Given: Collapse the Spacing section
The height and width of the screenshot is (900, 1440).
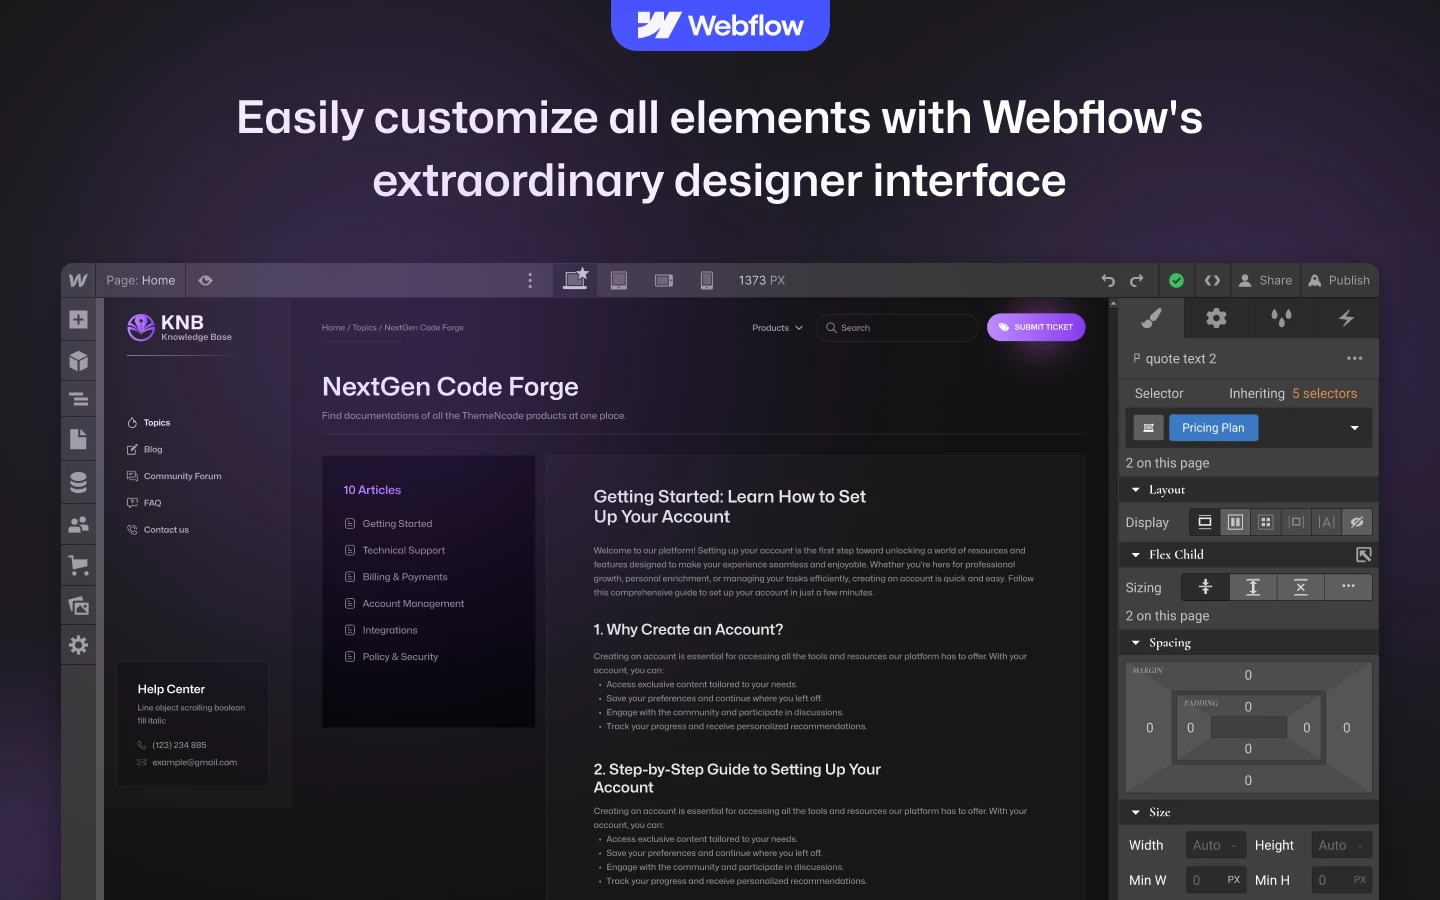Looking at the screenshot, I should click(x=1136, y=643).
